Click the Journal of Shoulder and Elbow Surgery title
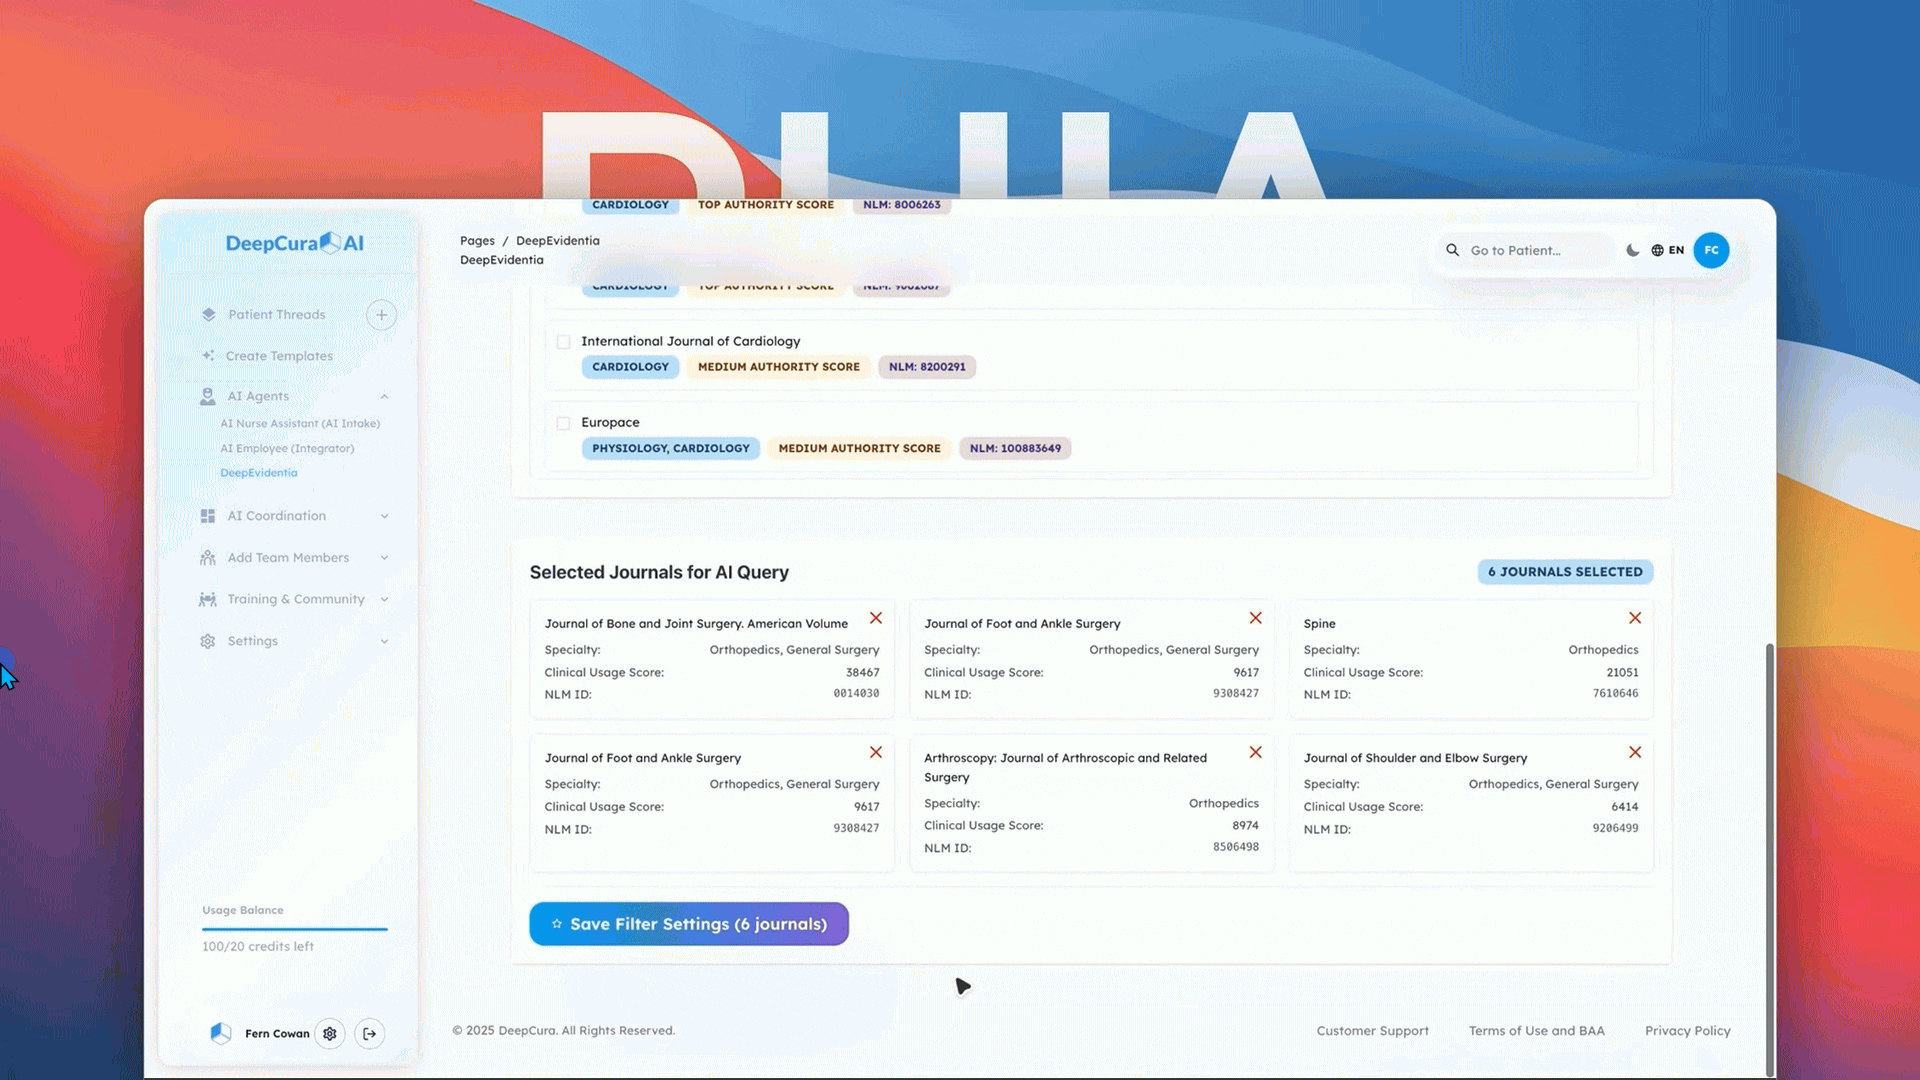 click(x=1415, y=758)
